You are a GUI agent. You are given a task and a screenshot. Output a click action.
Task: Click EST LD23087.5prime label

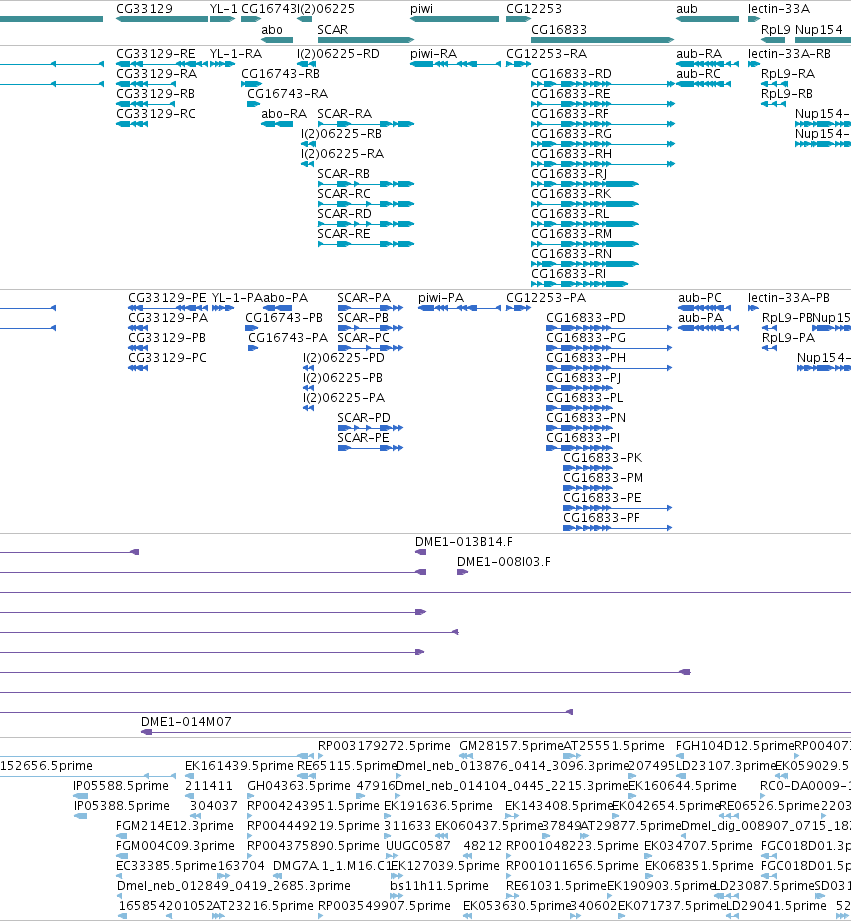(765, 885)
